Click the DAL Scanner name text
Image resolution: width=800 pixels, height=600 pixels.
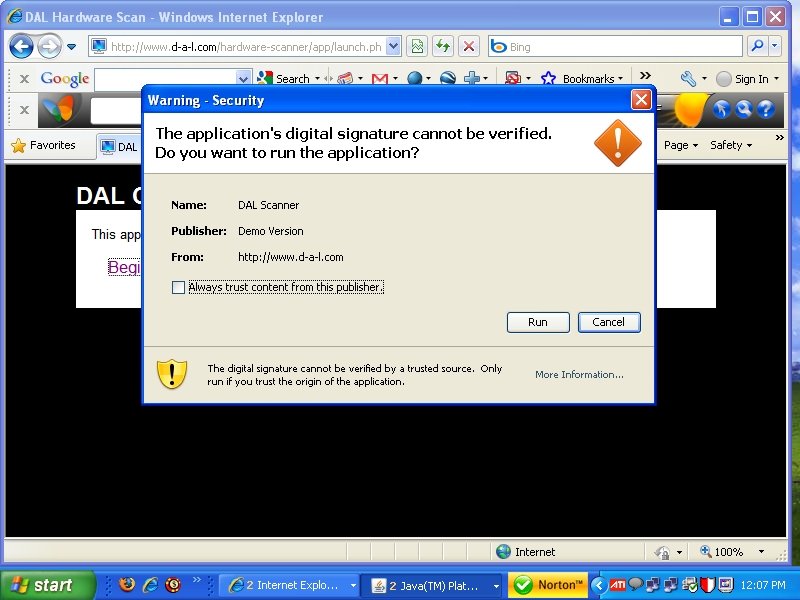[x=268, y=205]
